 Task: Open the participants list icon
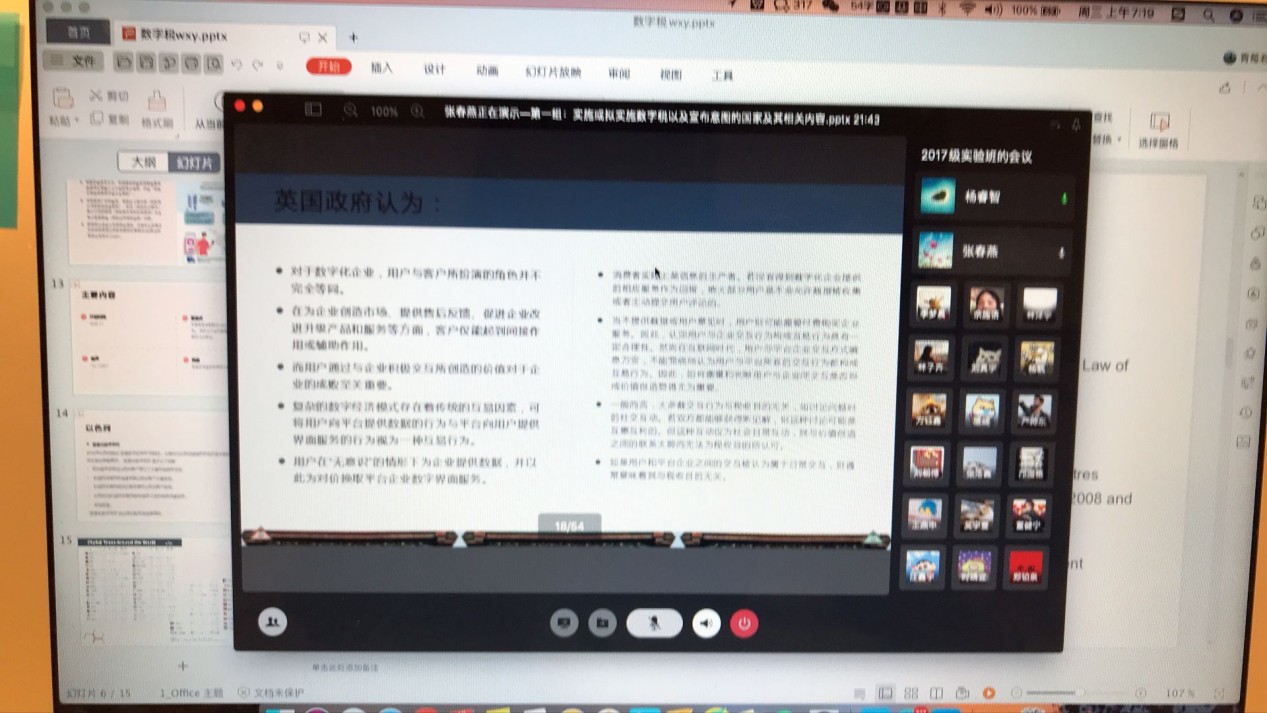tap(271, 622)
